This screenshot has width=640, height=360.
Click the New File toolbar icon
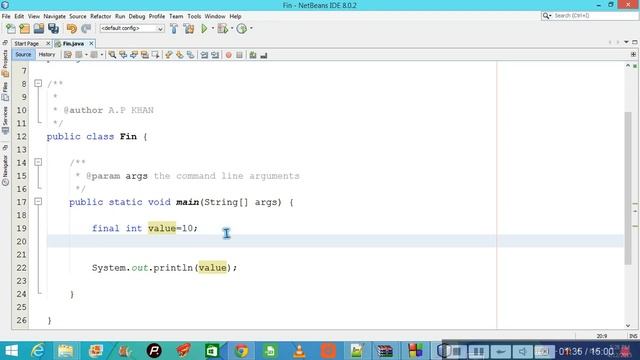click(x=11, y=29)
